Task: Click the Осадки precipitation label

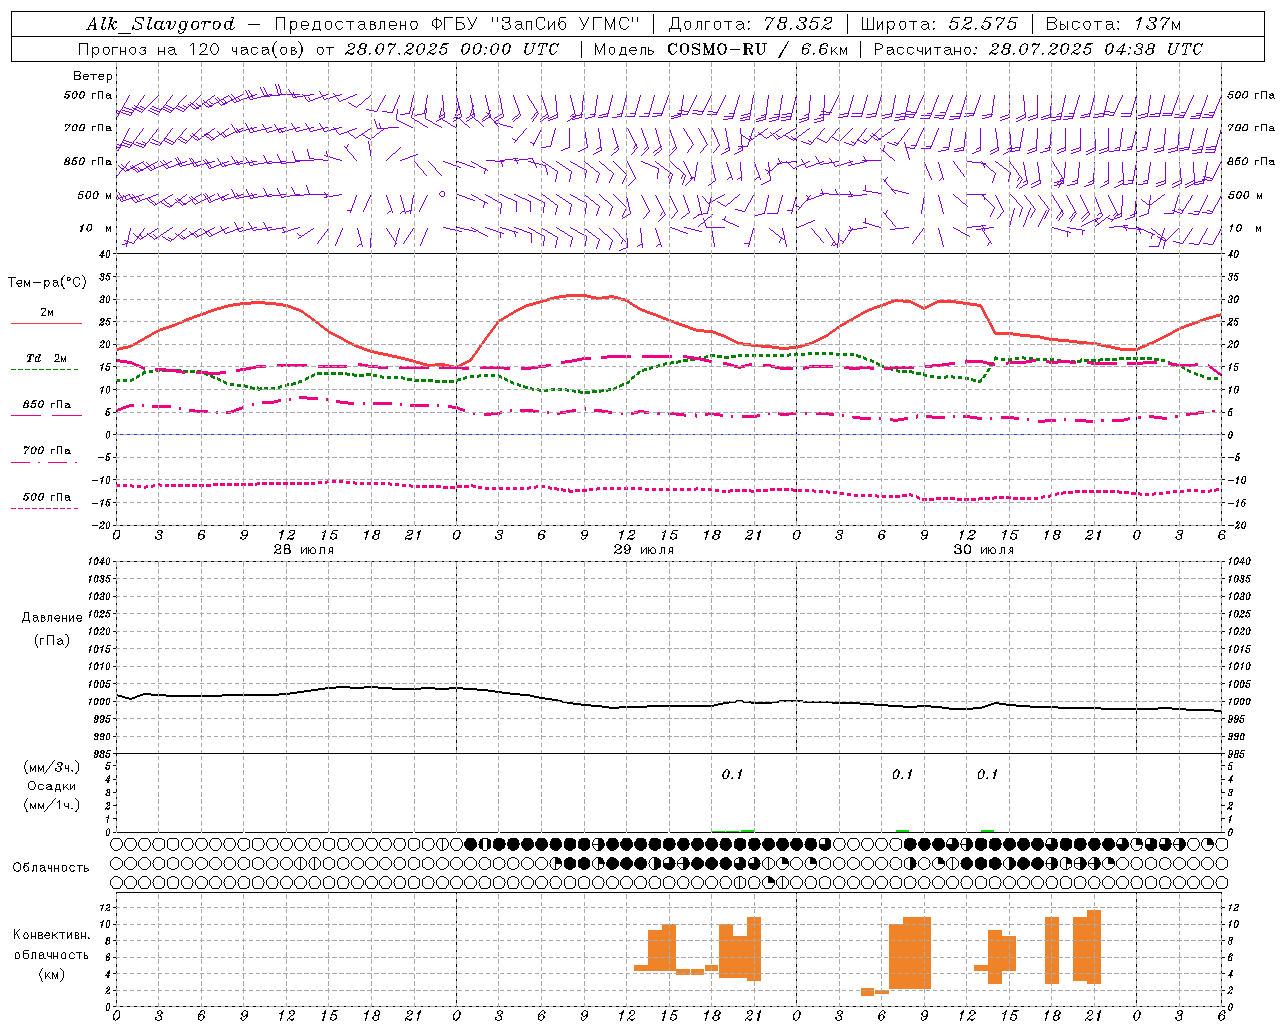Action: coord(52,786)
